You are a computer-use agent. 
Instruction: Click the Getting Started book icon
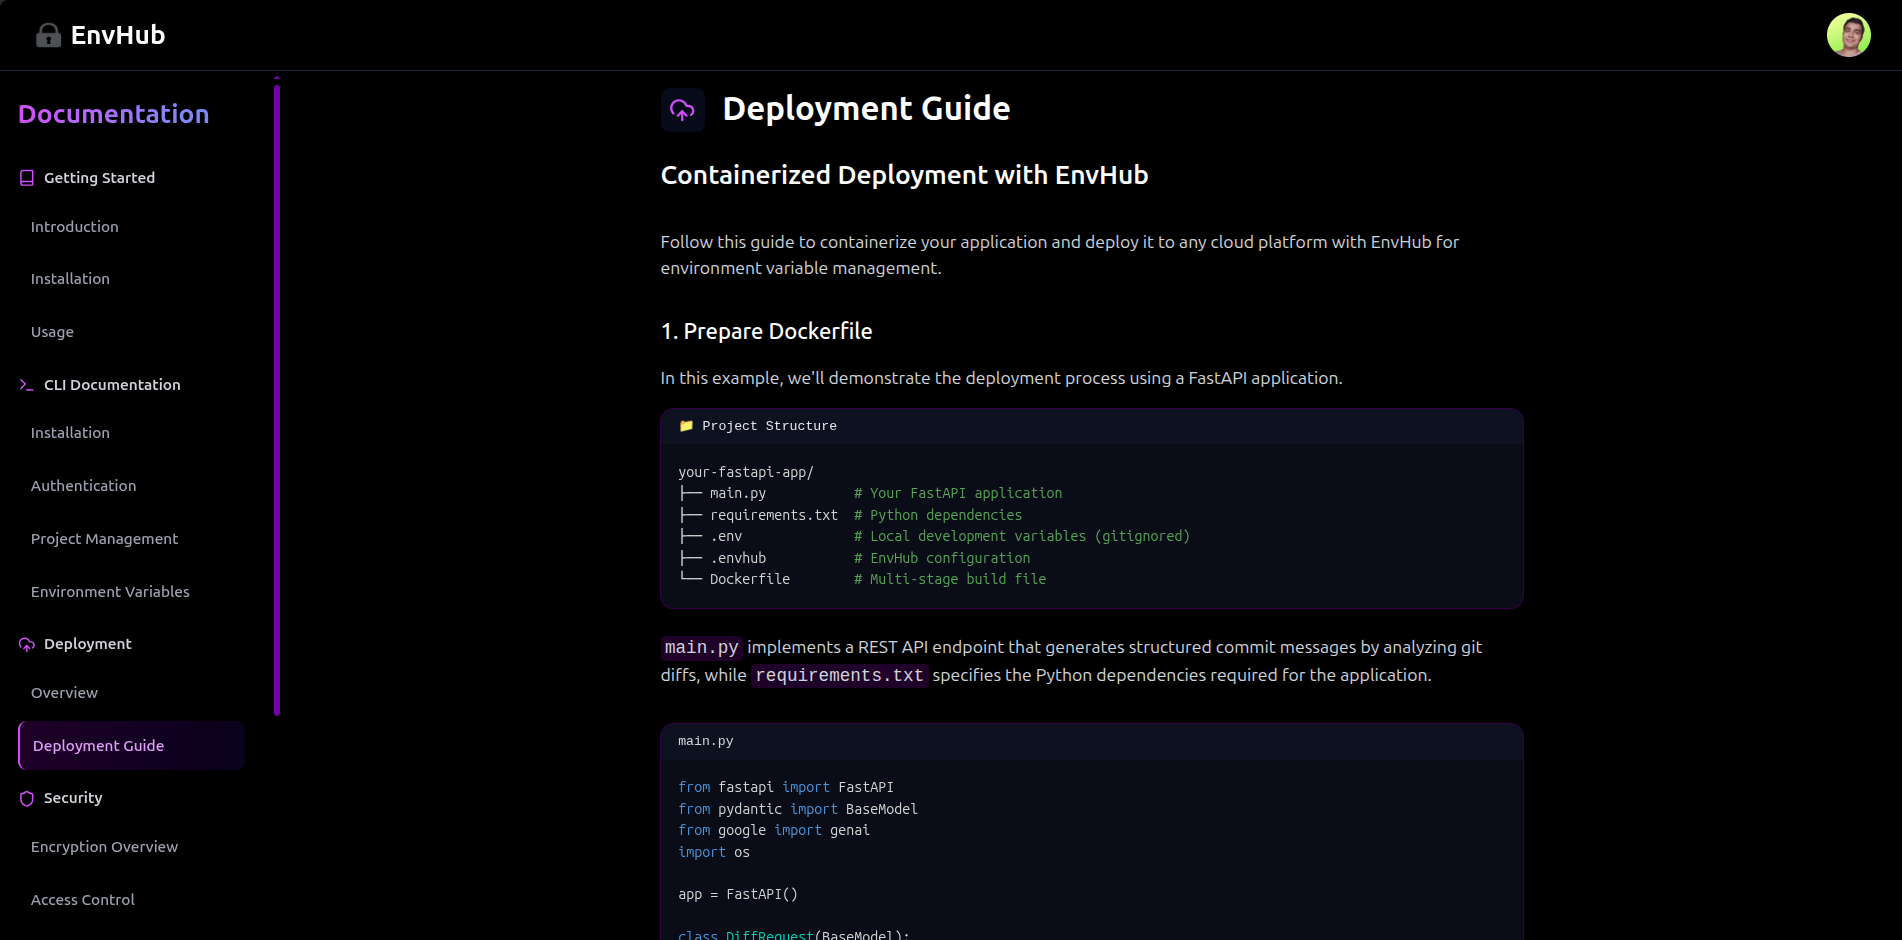click(x=27, y=178)
